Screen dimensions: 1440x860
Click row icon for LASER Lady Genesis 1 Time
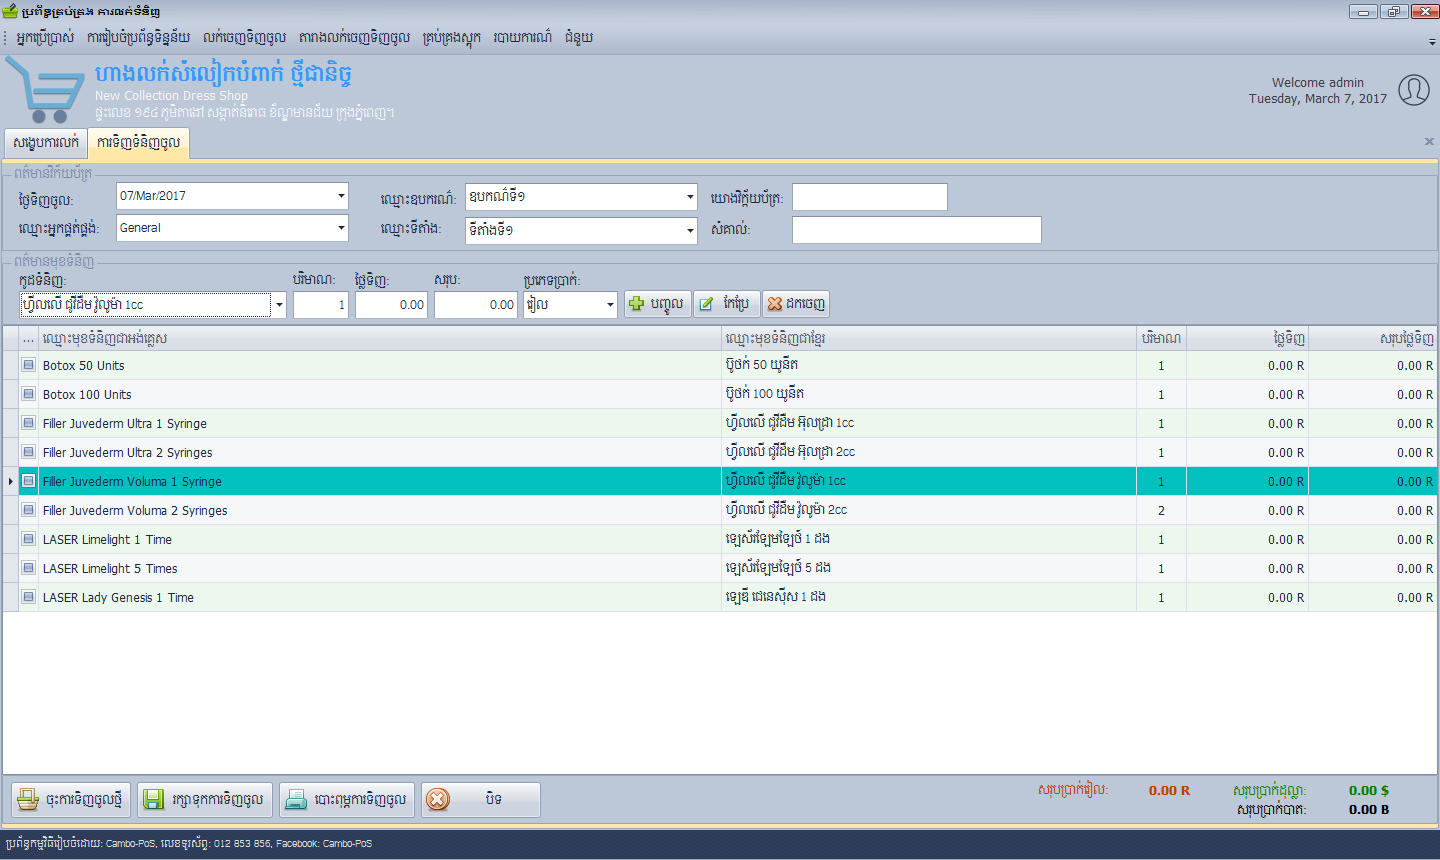[x=29, y=597]
